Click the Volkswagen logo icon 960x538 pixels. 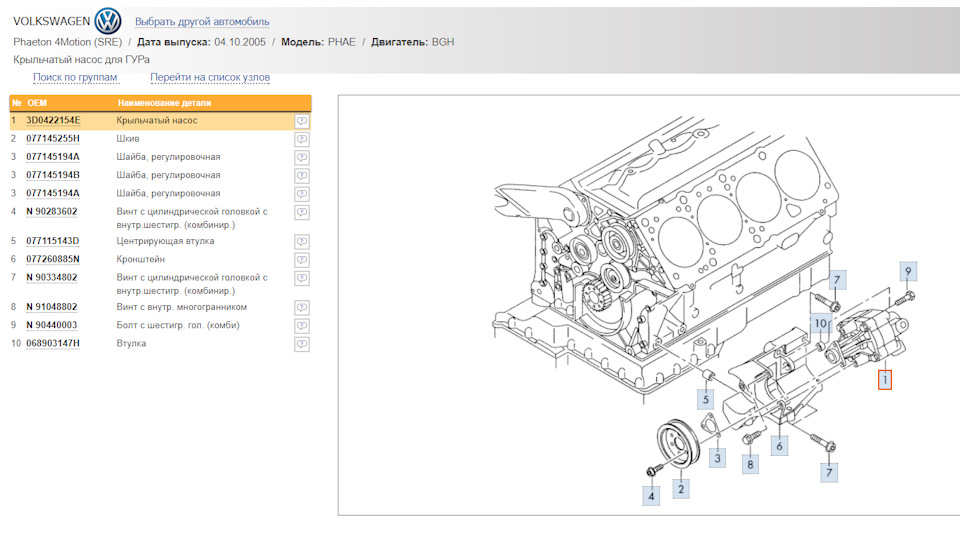107,21
